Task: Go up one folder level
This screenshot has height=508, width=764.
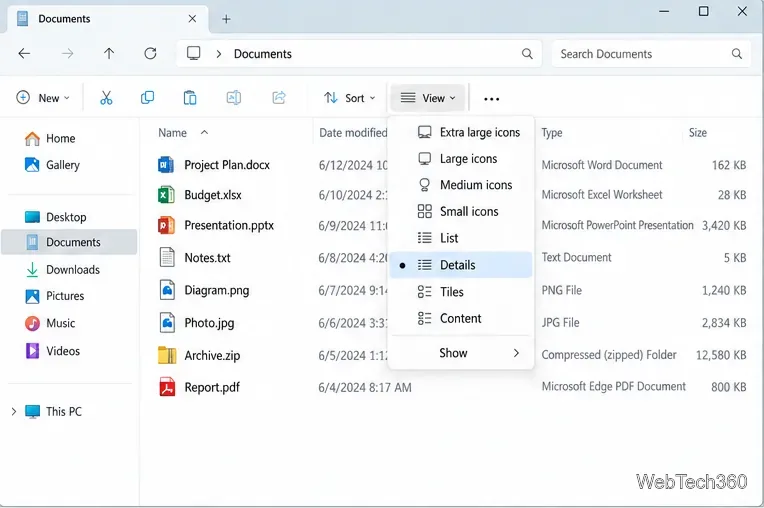Action: pyautogui.click(x=109, y=54)
